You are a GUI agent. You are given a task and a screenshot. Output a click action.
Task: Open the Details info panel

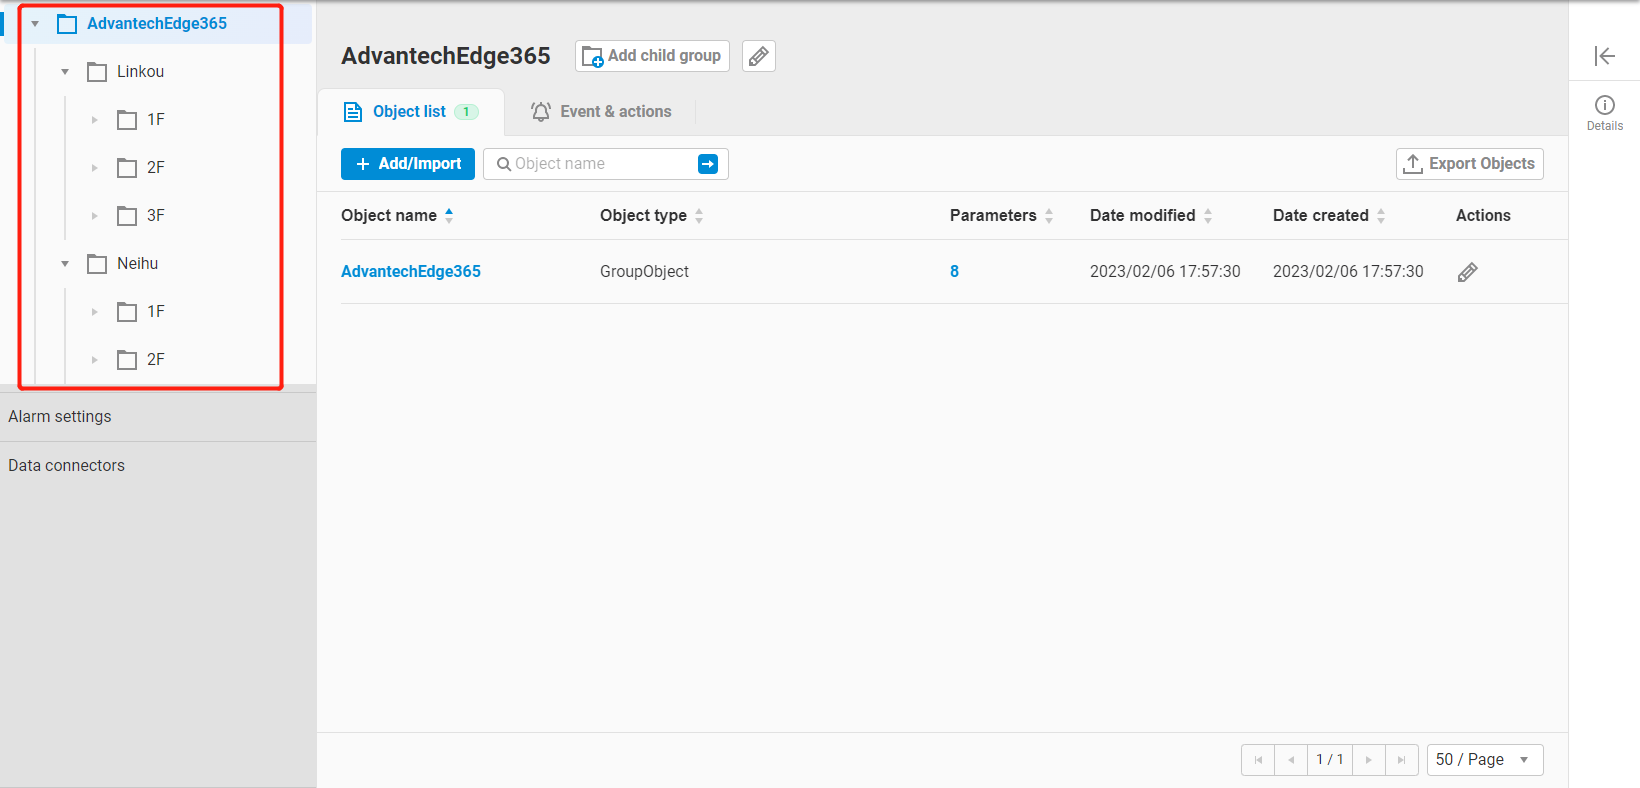click(x=1604, y=112)
